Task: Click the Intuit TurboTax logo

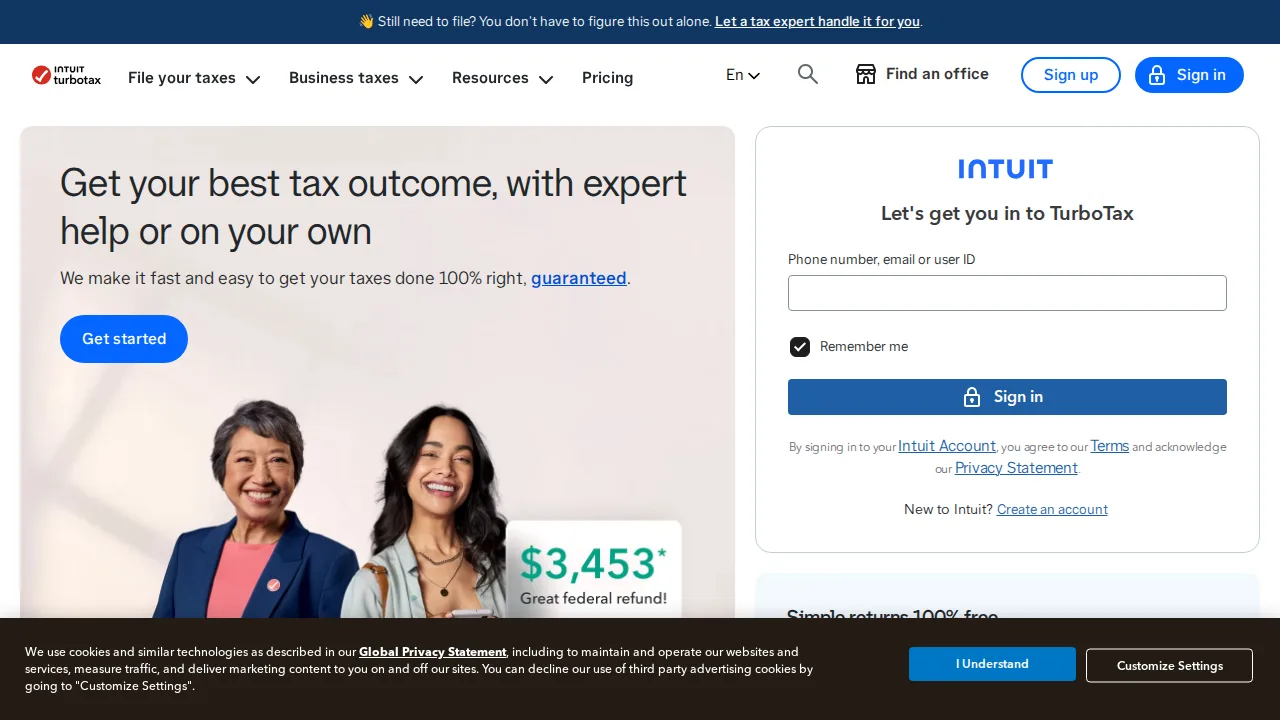Action: (66, 75)
